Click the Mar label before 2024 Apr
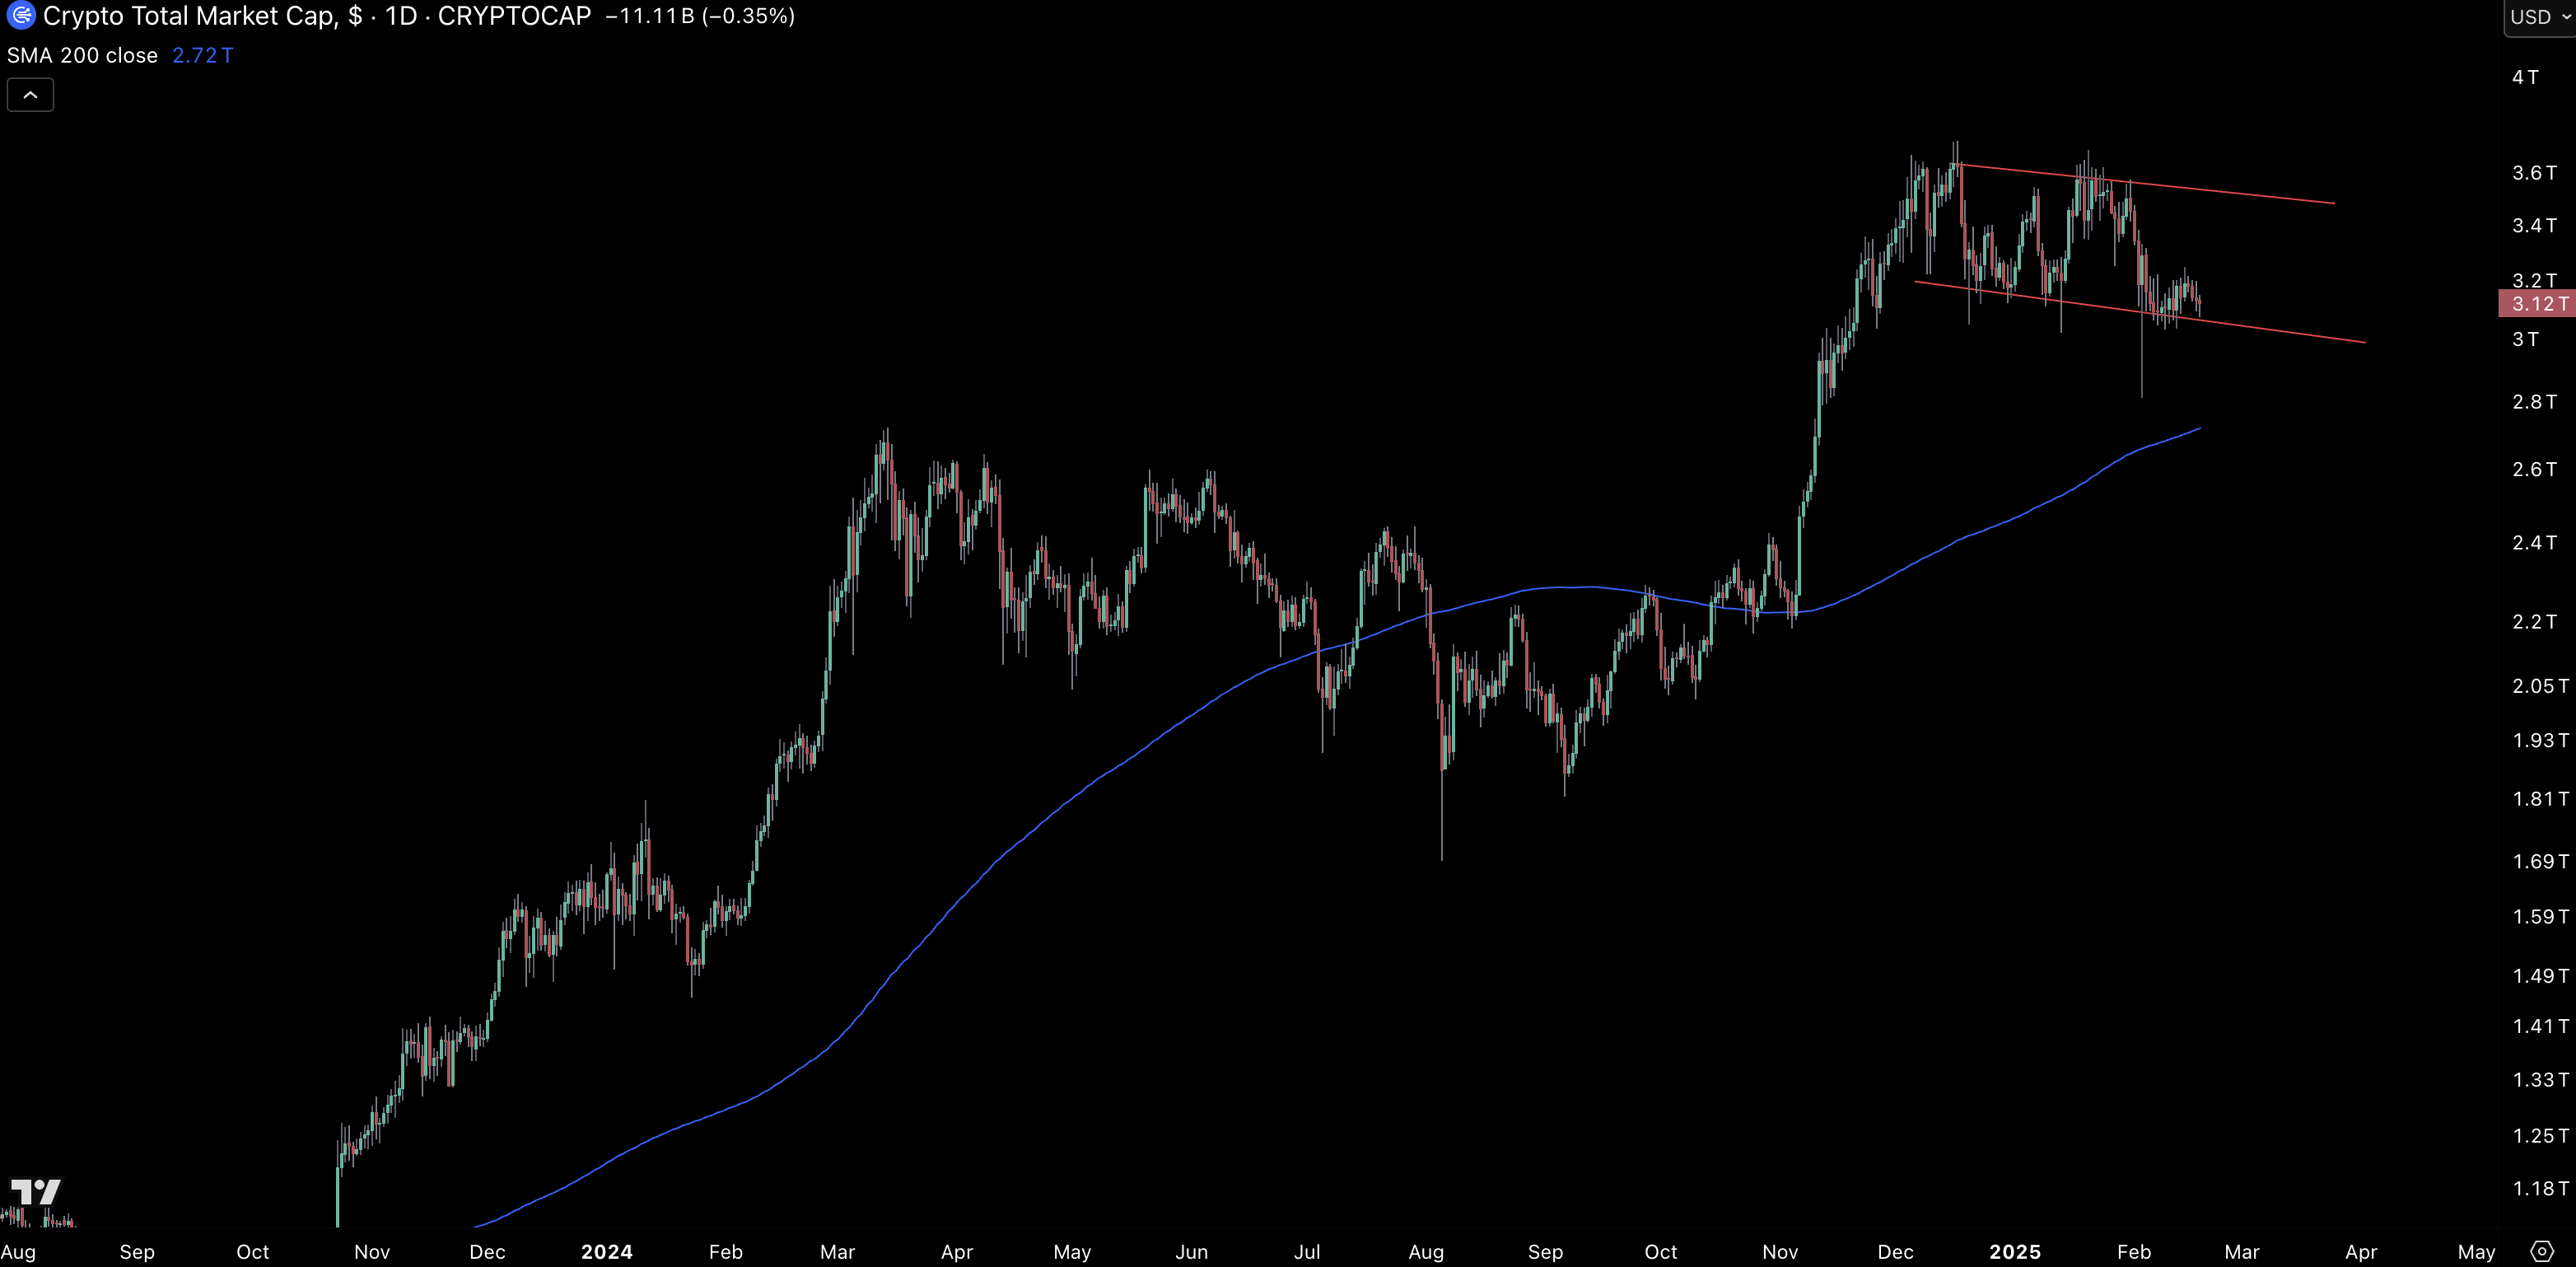 837,1252
